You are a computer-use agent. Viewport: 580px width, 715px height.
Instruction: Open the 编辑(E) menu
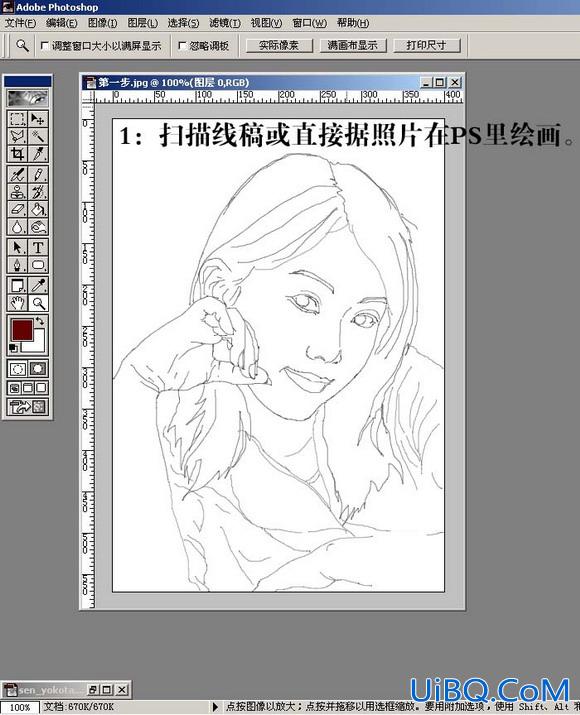(62, 23)
